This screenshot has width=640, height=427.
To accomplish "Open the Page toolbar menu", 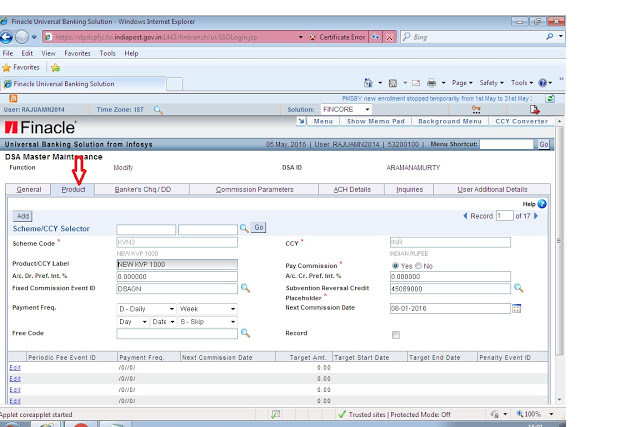I will pos(462,83).
